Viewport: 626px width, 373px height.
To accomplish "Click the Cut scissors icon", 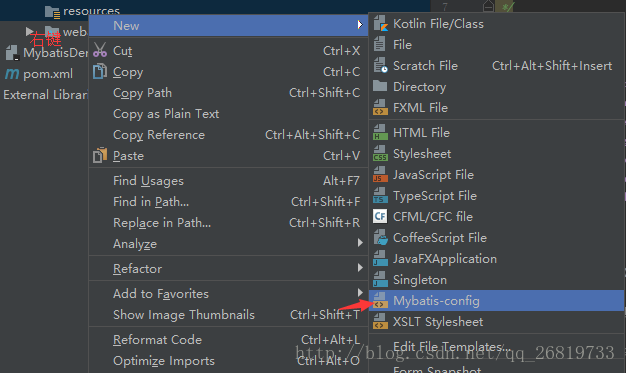I will (100, 50).
